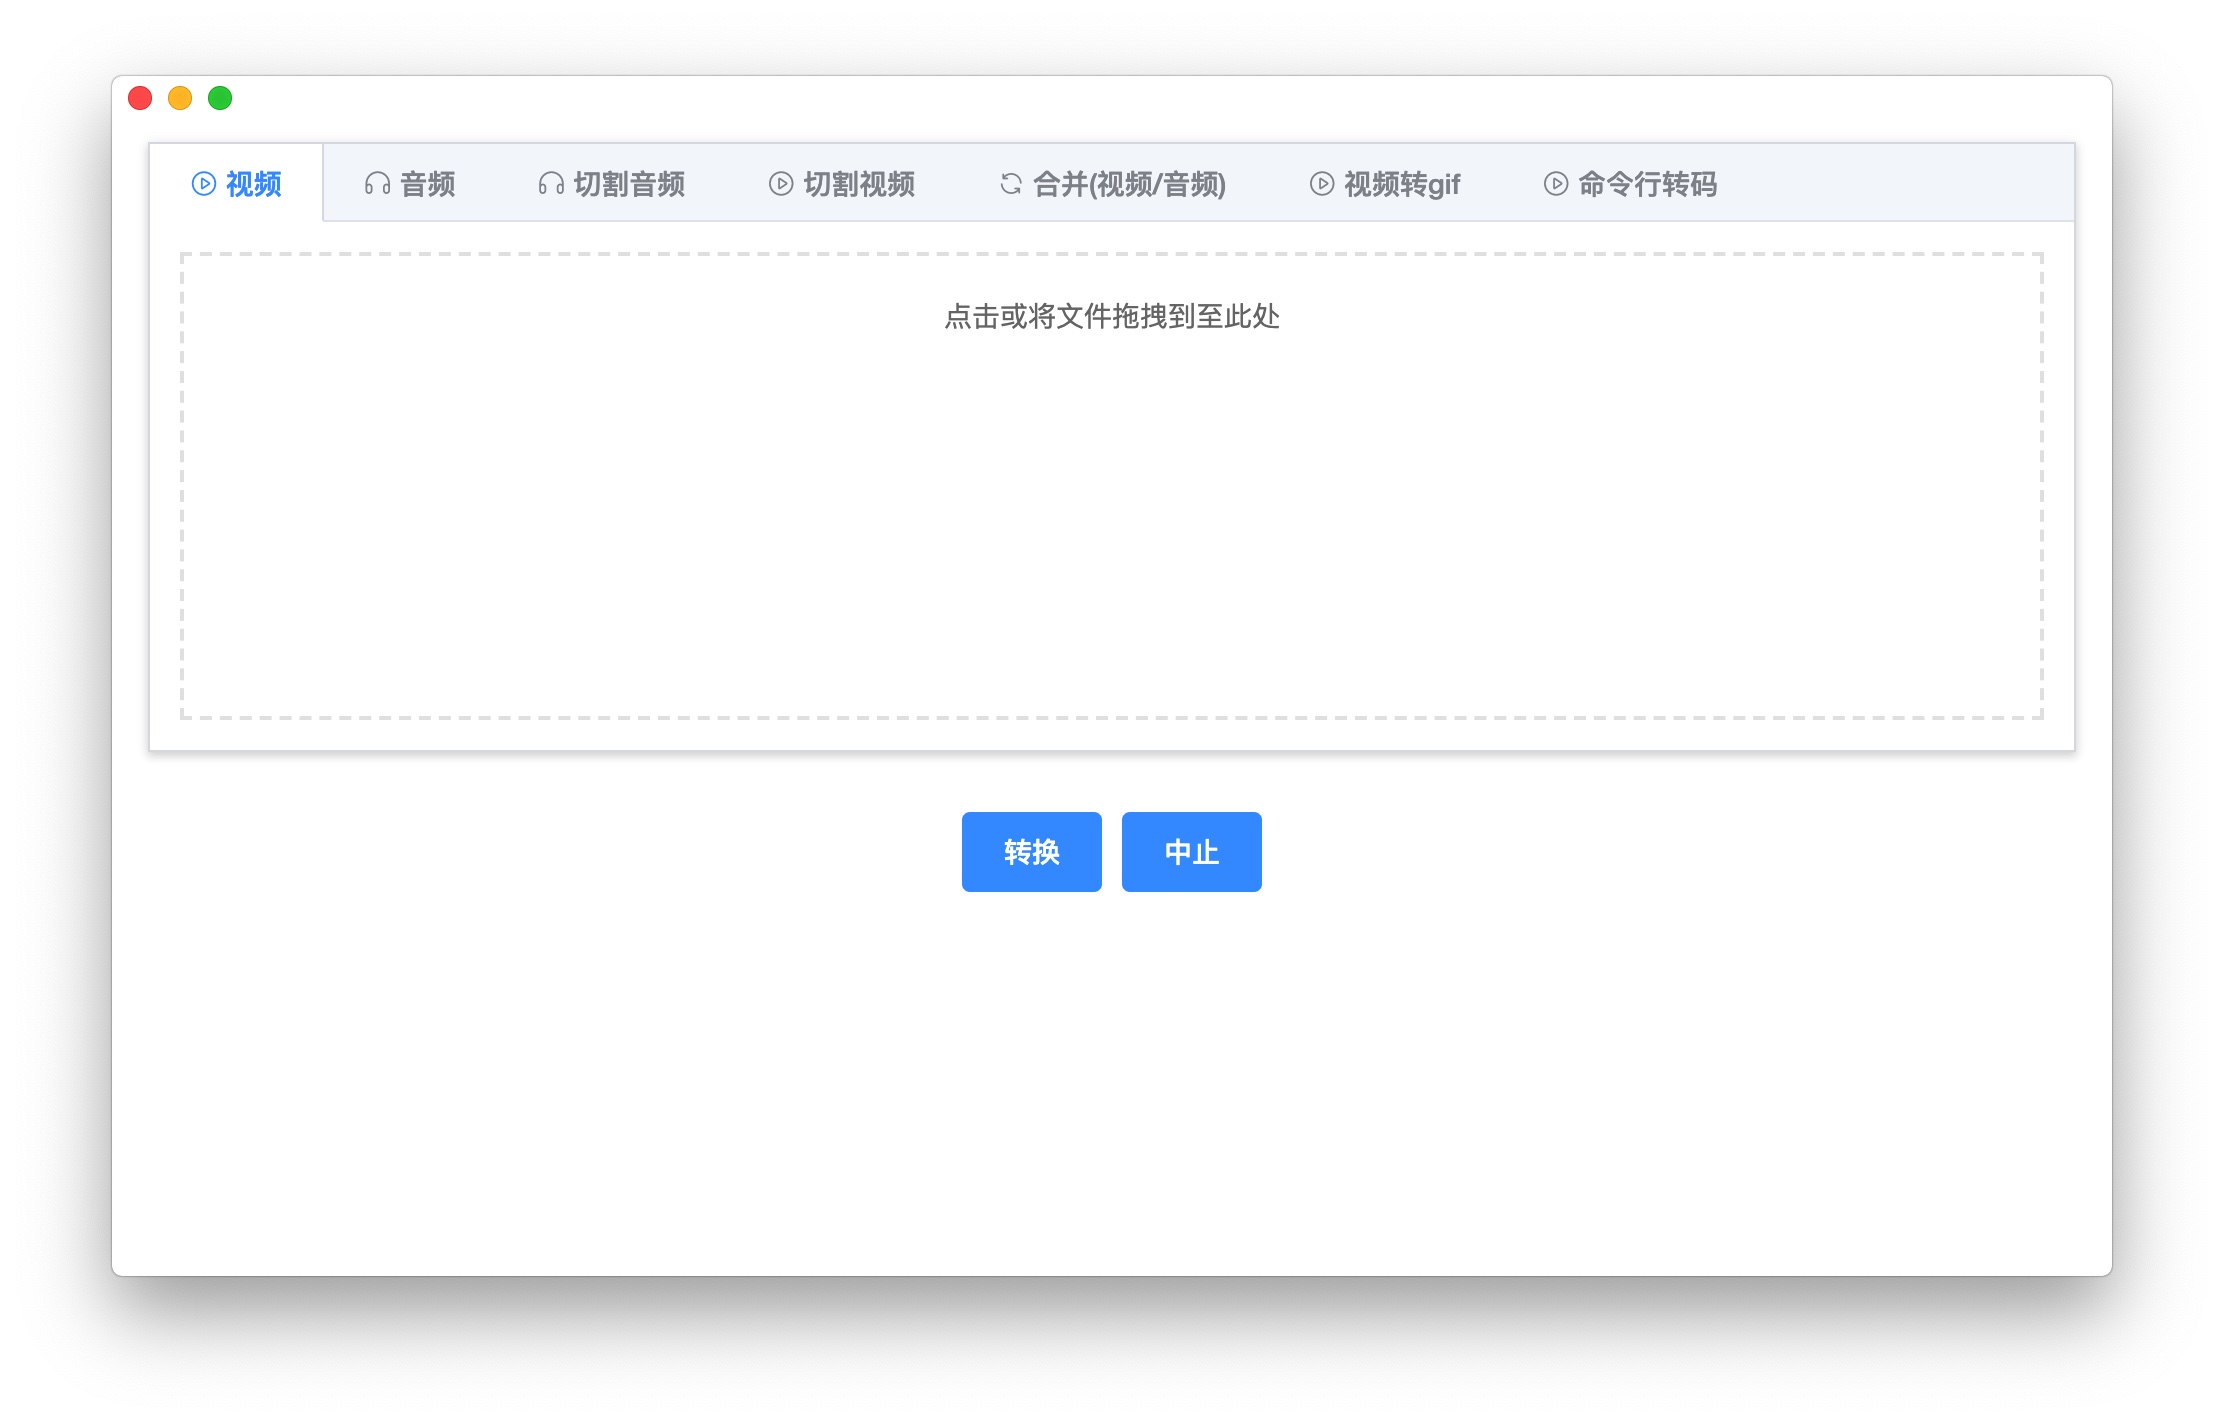The width and height of the screenshot is (2224, 1424).
Task: Open the 命令行转码 tab
Action: pos(1647,184)
